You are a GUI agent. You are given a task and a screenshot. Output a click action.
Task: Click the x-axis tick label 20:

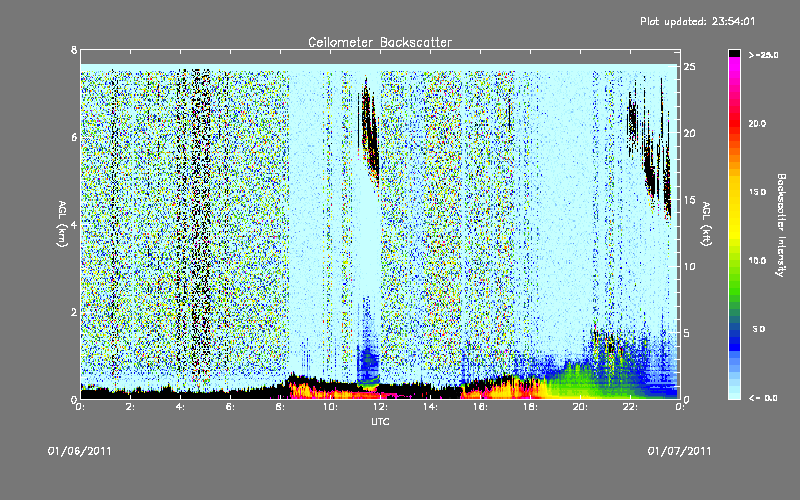pyautogui.click(x=580, y=407)
